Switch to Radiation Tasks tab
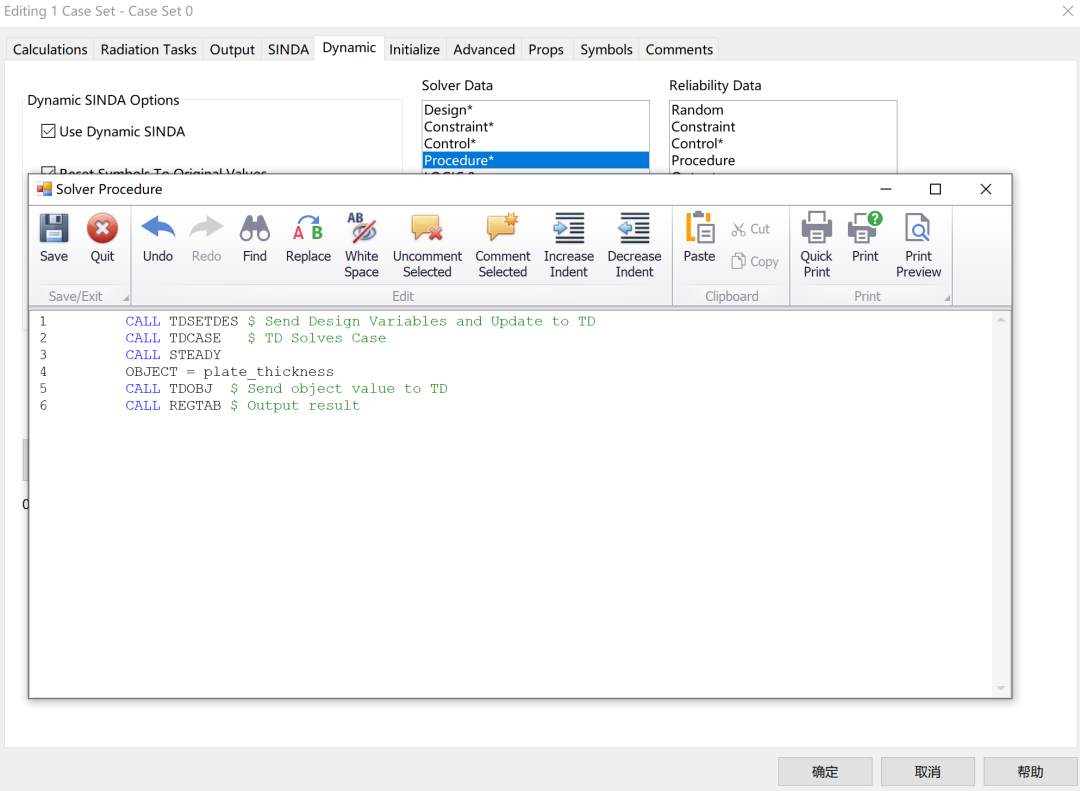The width and height of the screenshot is (1080, 791). 149,50
